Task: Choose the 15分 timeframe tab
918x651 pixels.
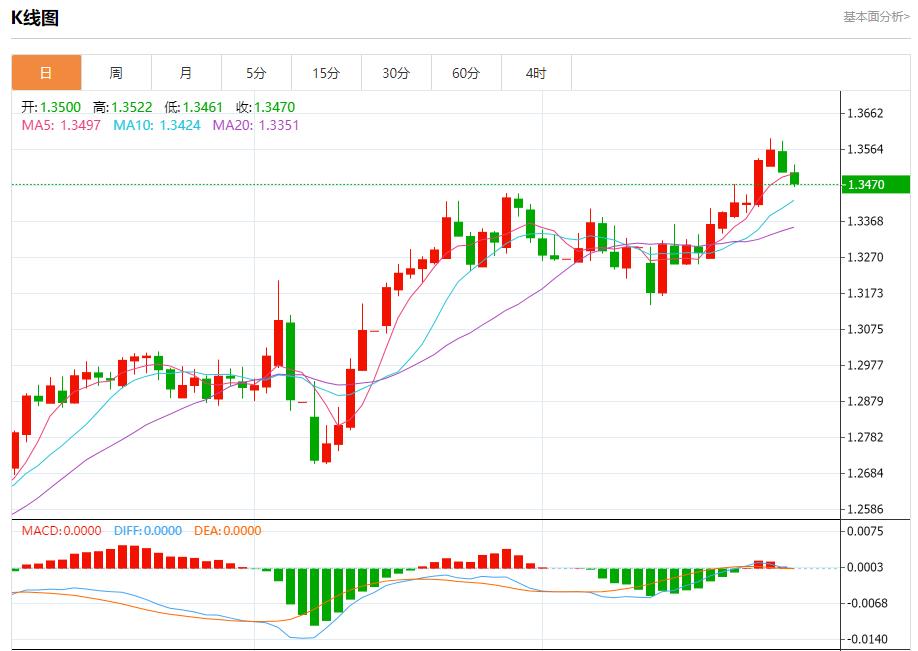Action: tap(326, 73)
